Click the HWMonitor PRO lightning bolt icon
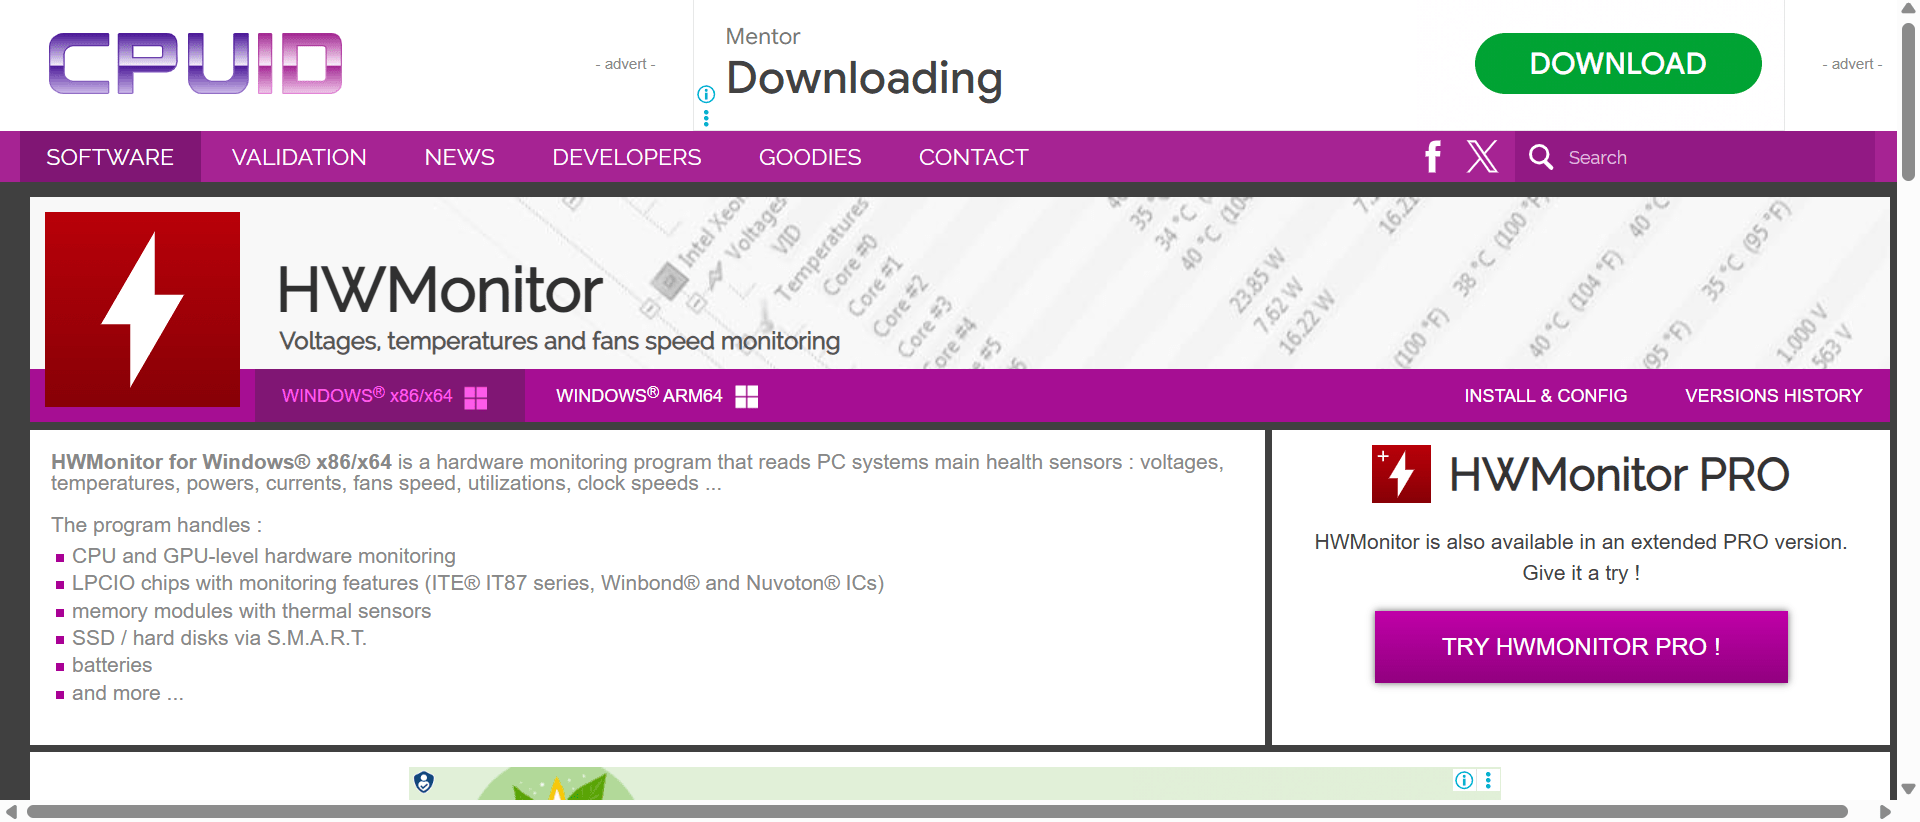This screenshot has height=822, width=1920. click(1401, 473)
